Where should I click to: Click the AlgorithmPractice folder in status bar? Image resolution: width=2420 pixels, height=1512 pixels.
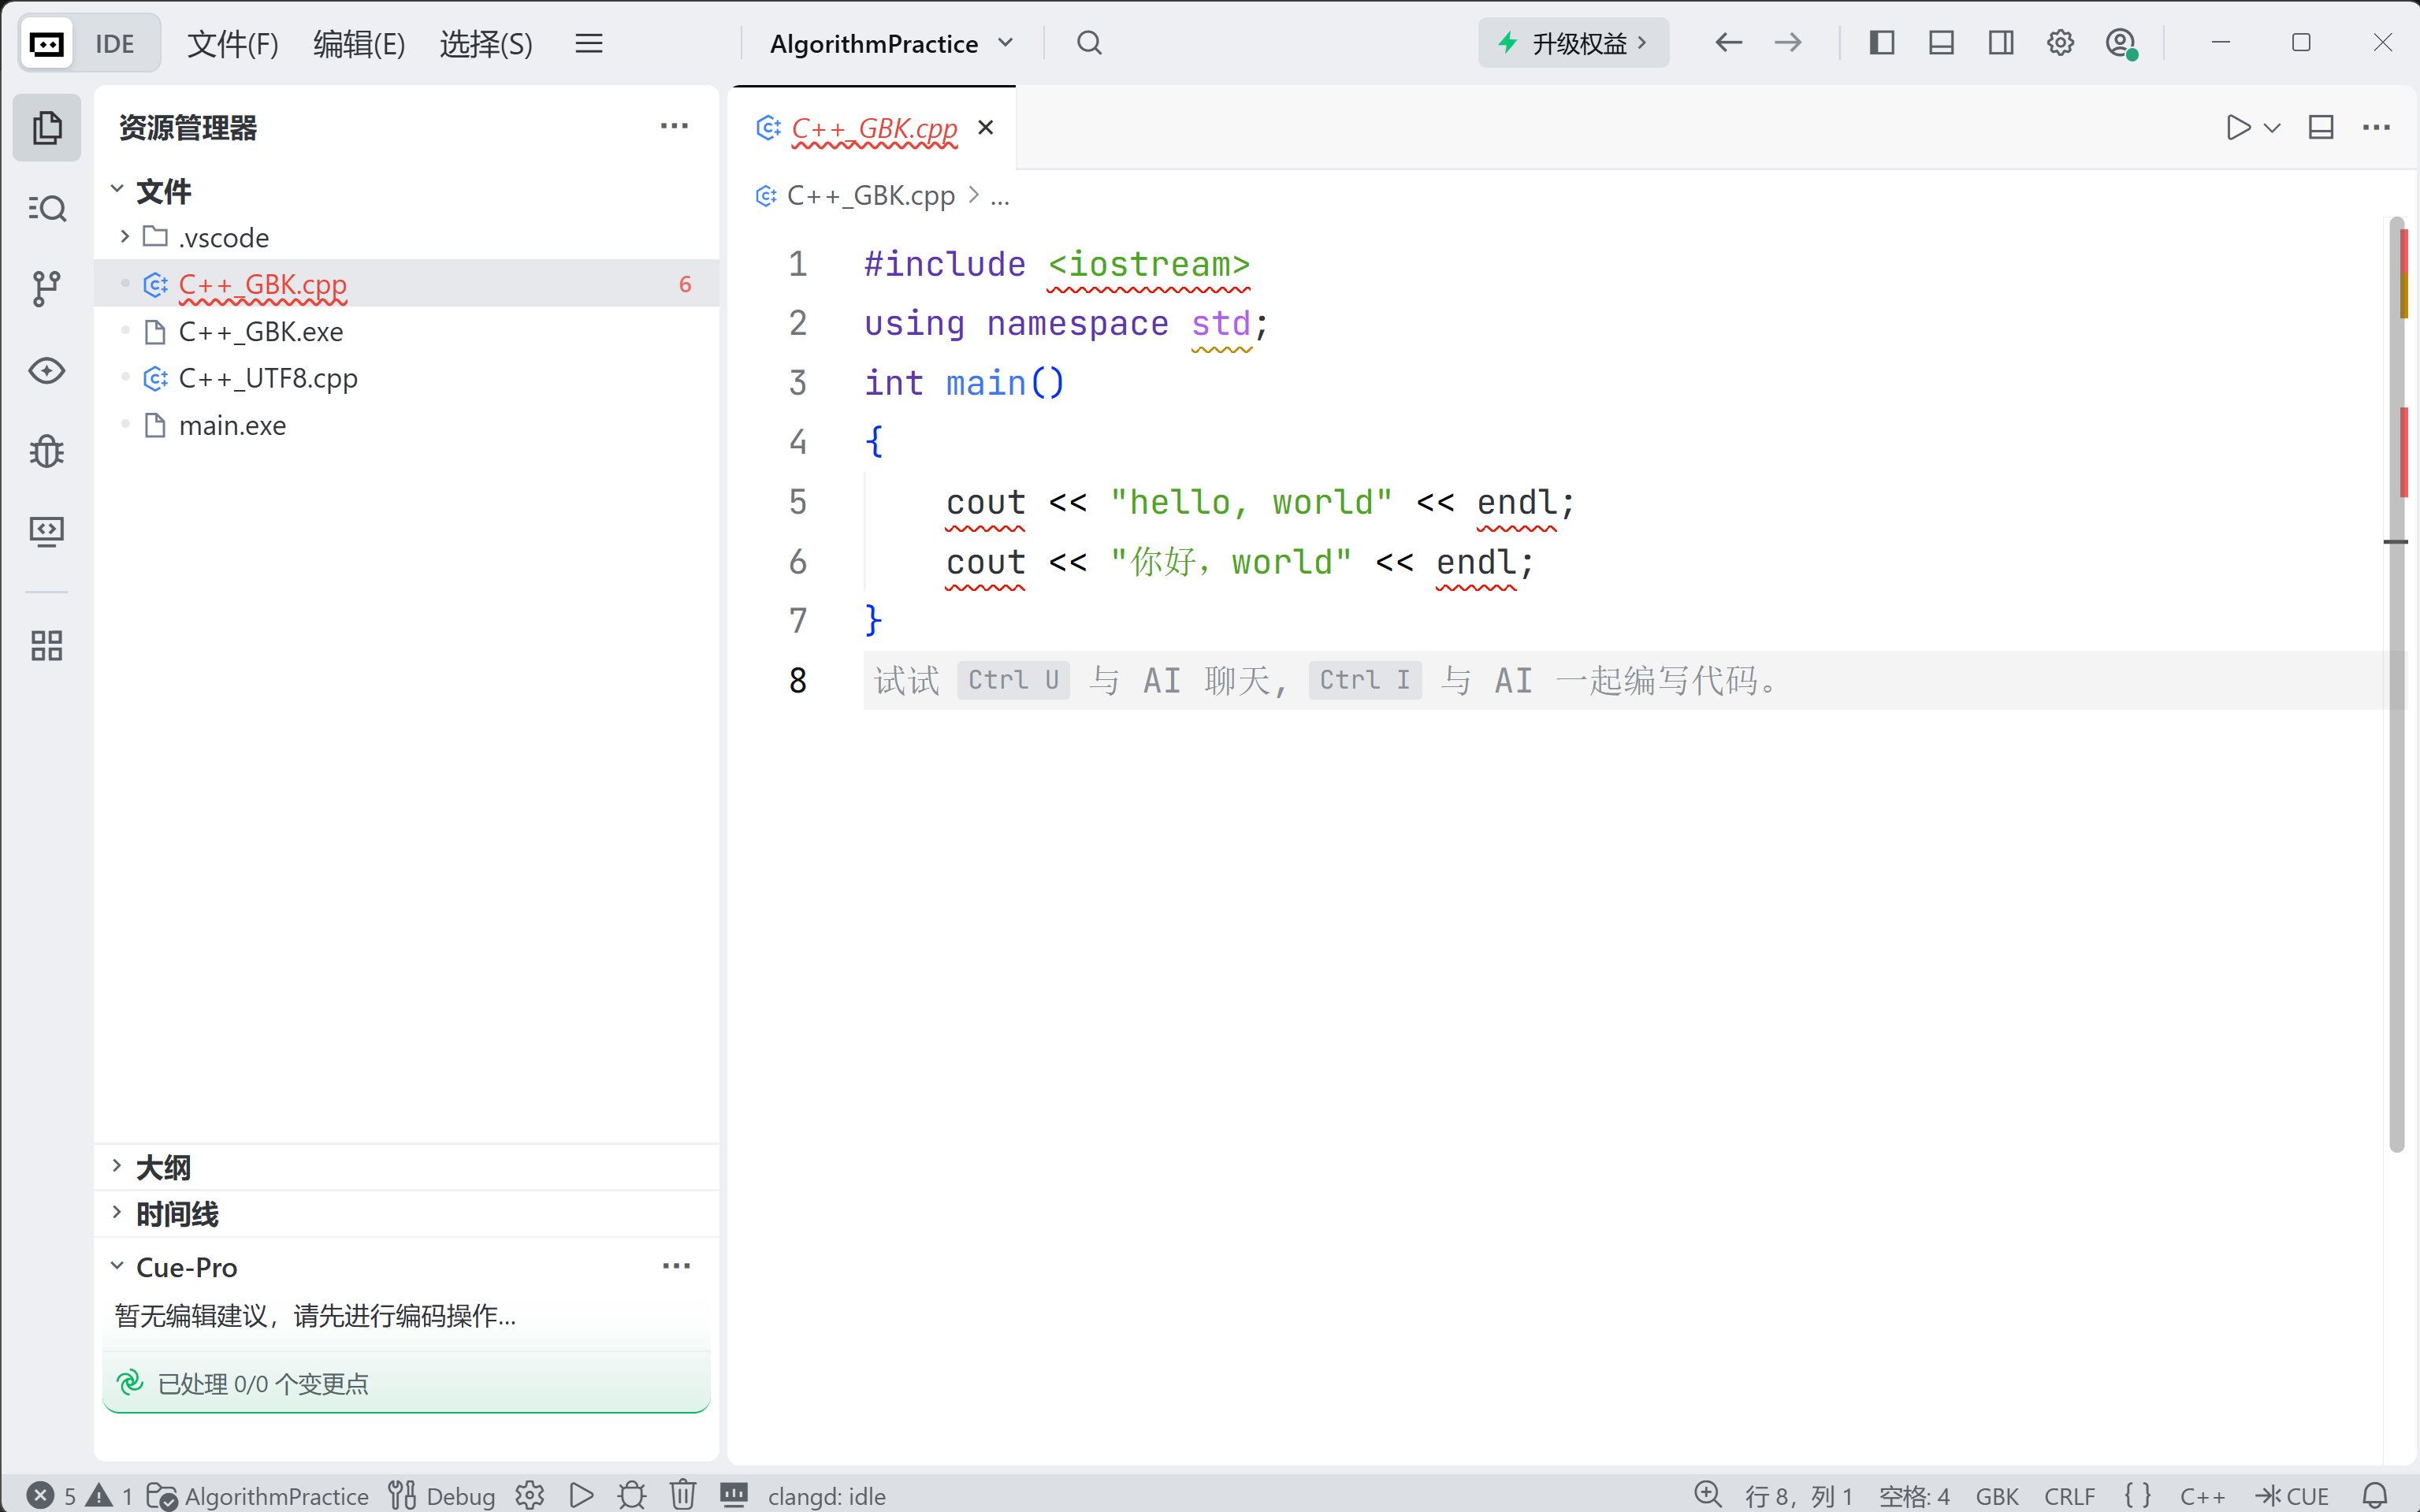(x=257, y=1496)
